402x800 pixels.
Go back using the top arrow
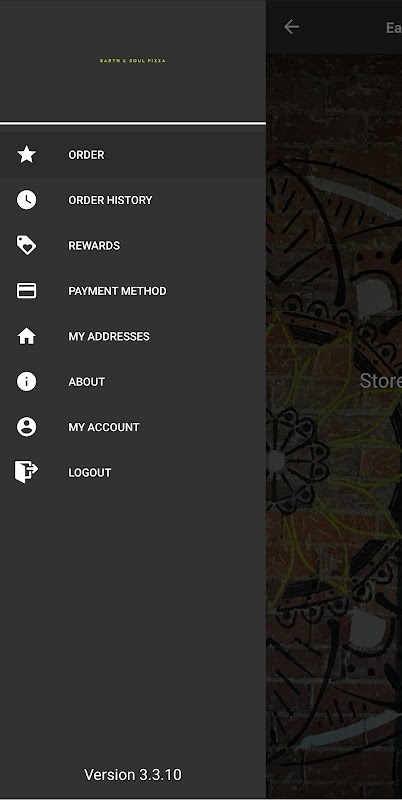(x=291, y=27)
